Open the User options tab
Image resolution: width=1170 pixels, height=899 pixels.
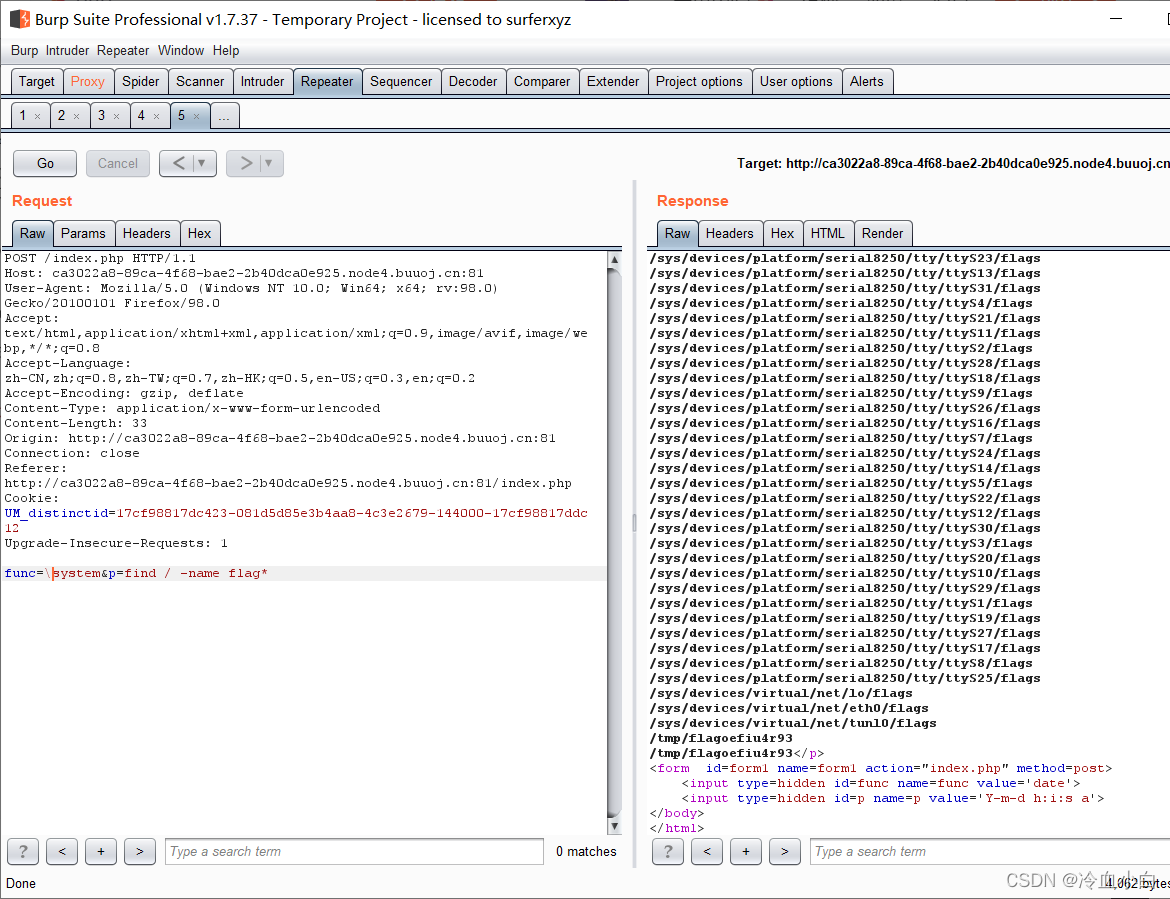[796, 81]
